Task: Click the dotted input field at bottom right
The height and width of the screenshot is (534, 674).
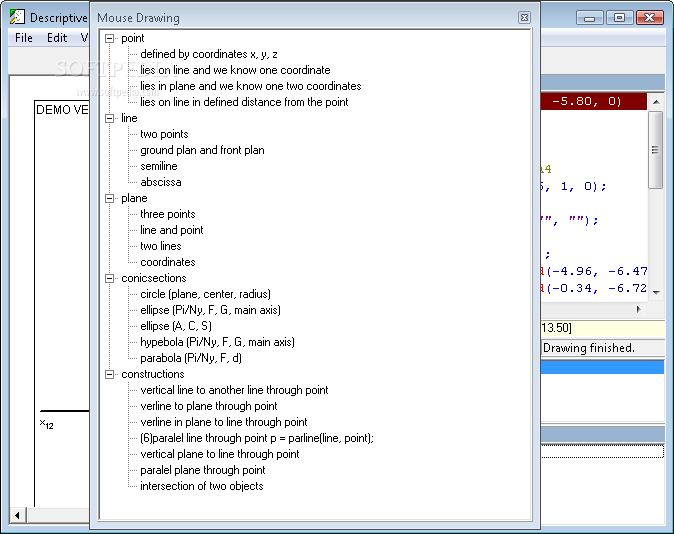Action: tap(602, 451)
